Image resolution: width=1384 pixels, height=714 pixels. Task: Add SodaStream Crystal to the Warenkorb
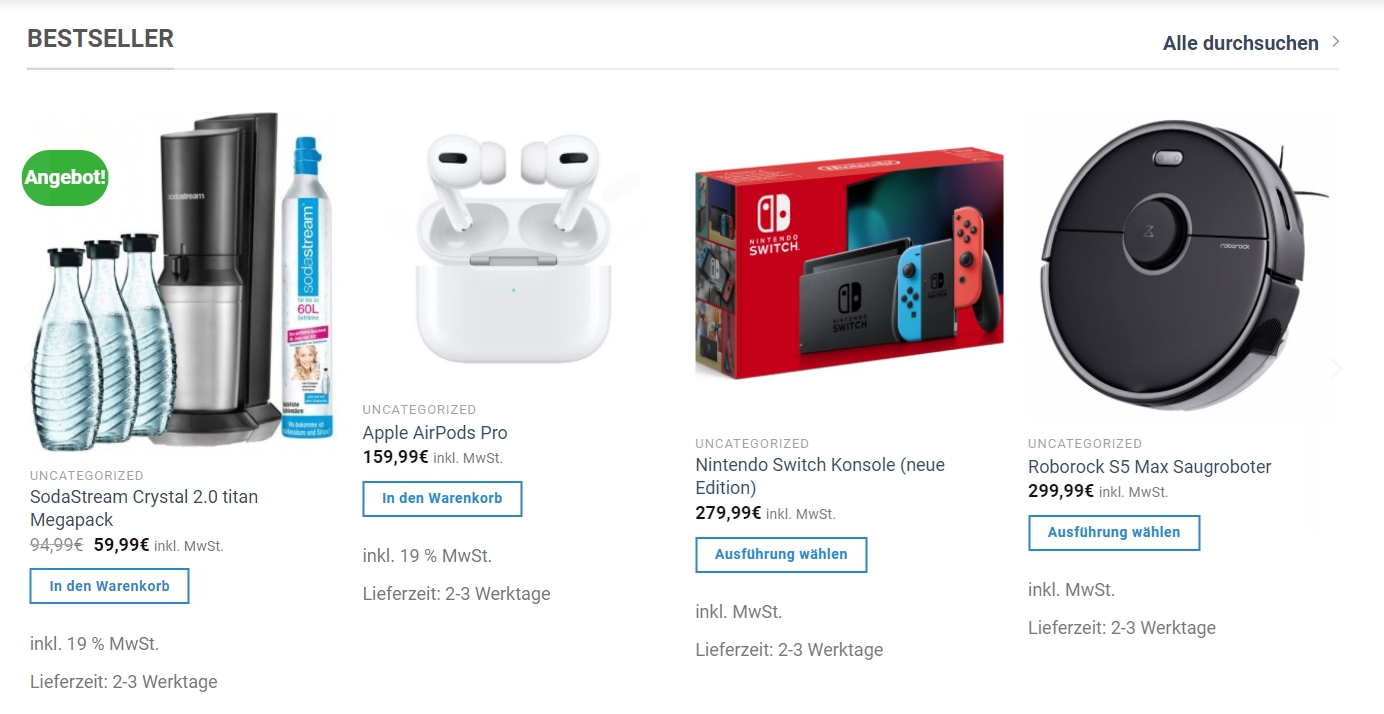click(x=110, y=586)
